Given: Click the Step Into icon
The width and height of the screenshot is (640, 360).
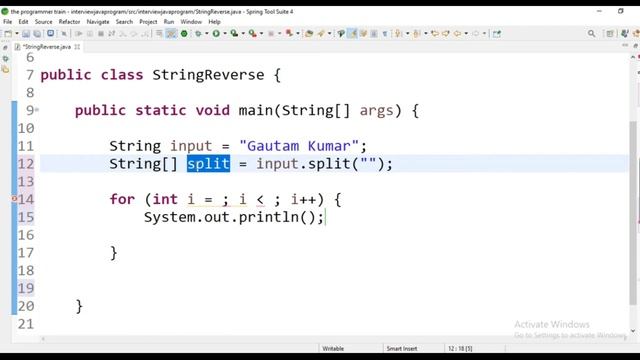Looking at the screenshot, I should coord(123,33).
